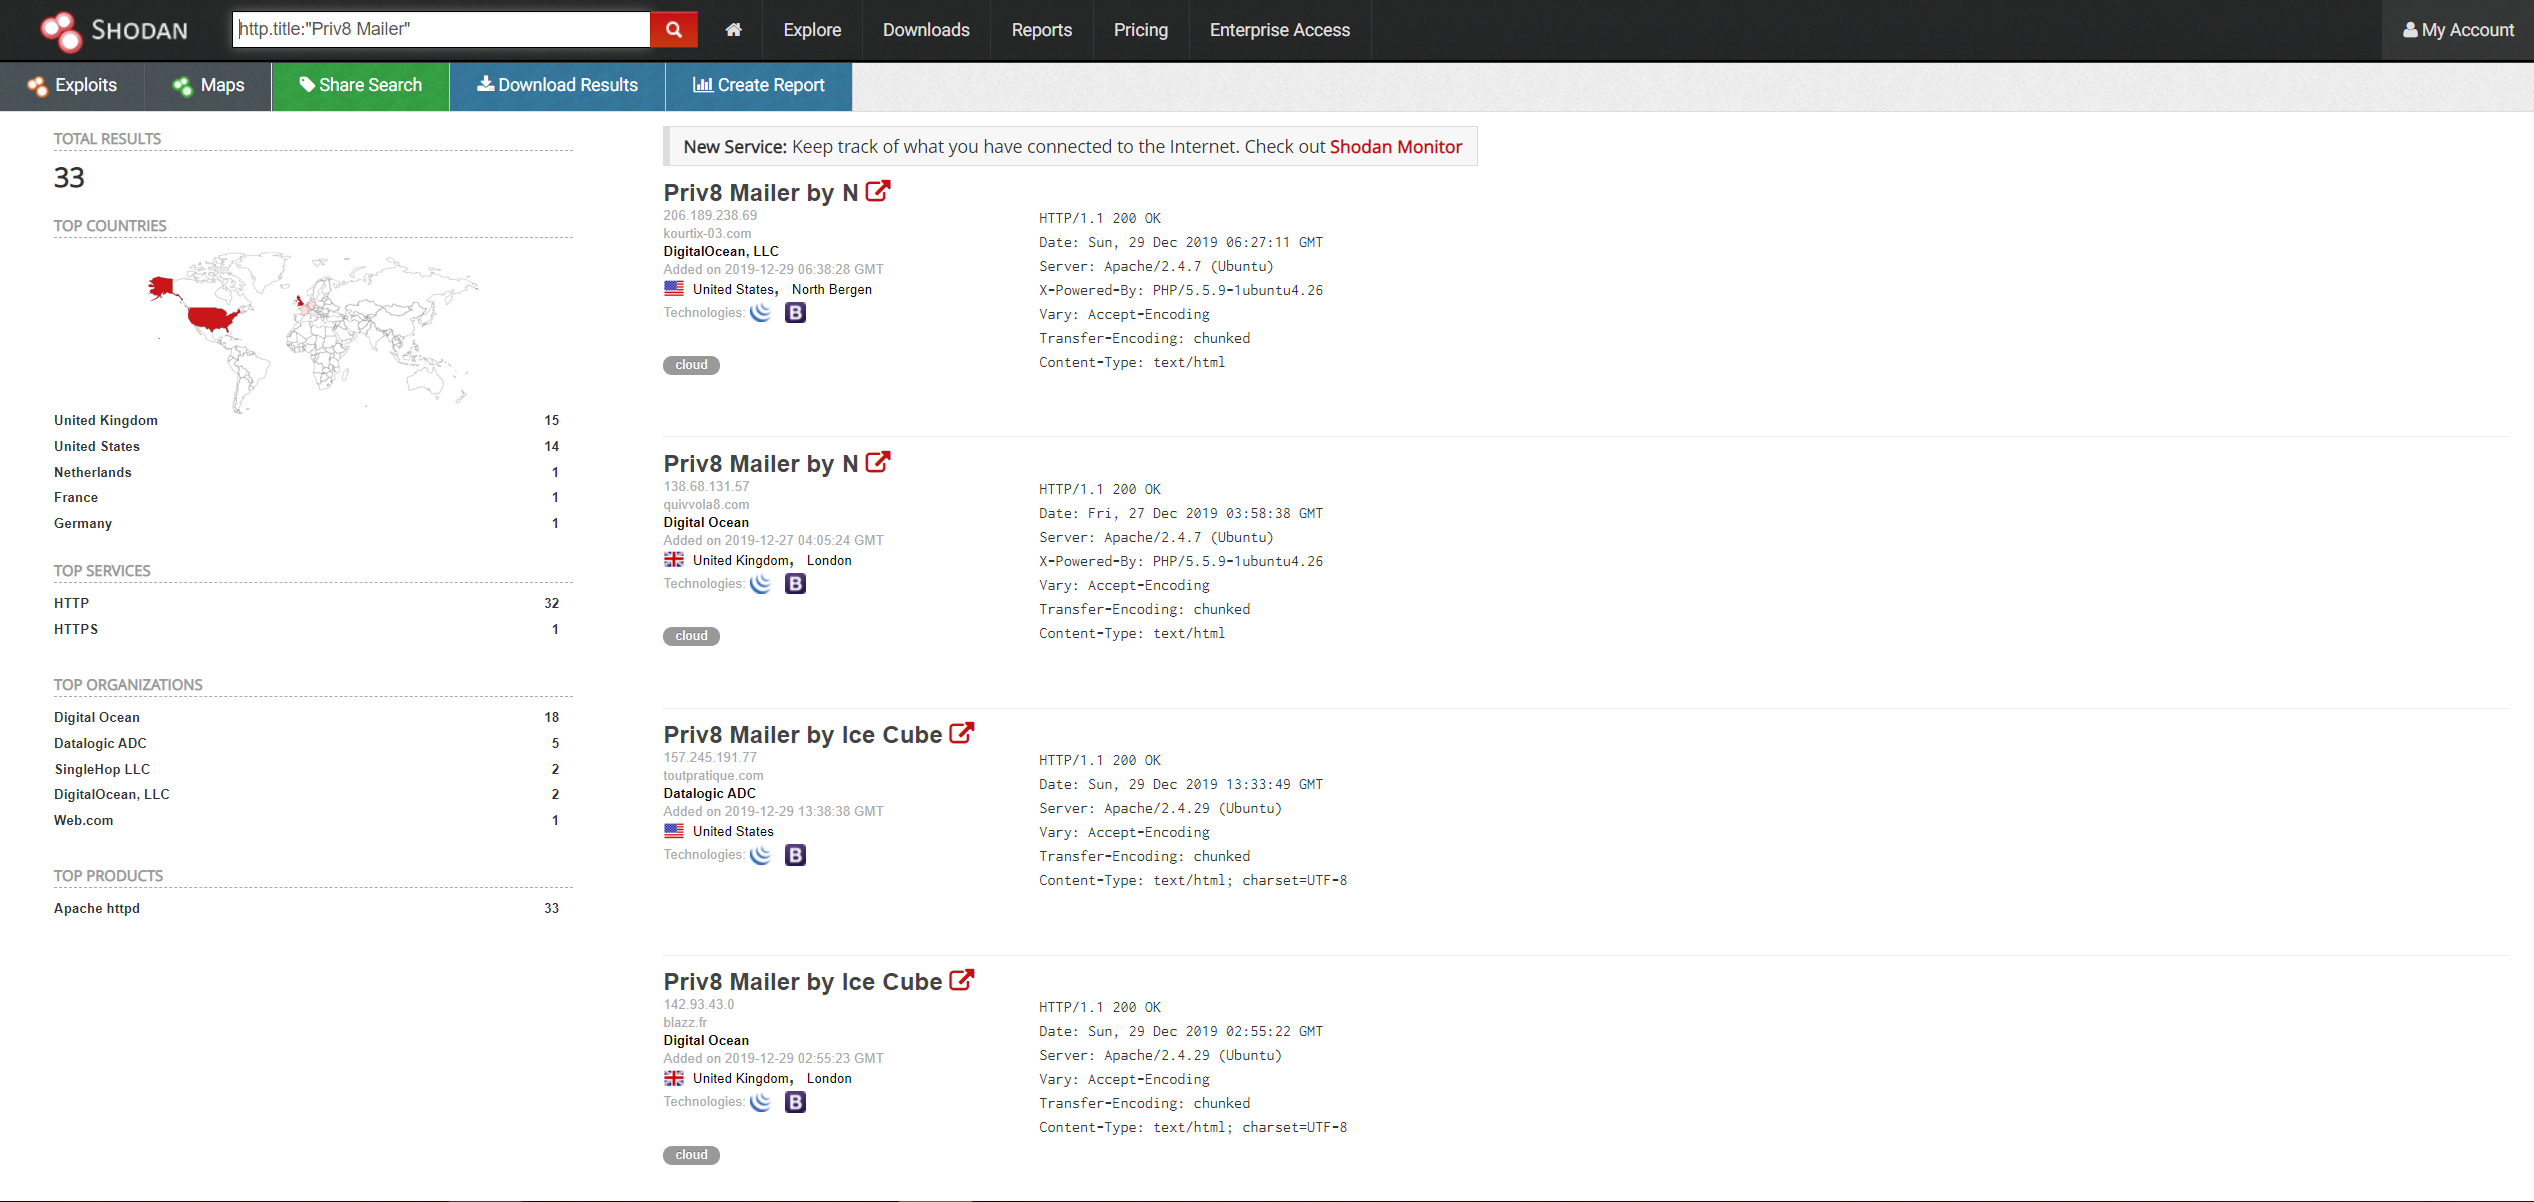
Task: Filter results by United Kingdom country
Action: (106, 420)
